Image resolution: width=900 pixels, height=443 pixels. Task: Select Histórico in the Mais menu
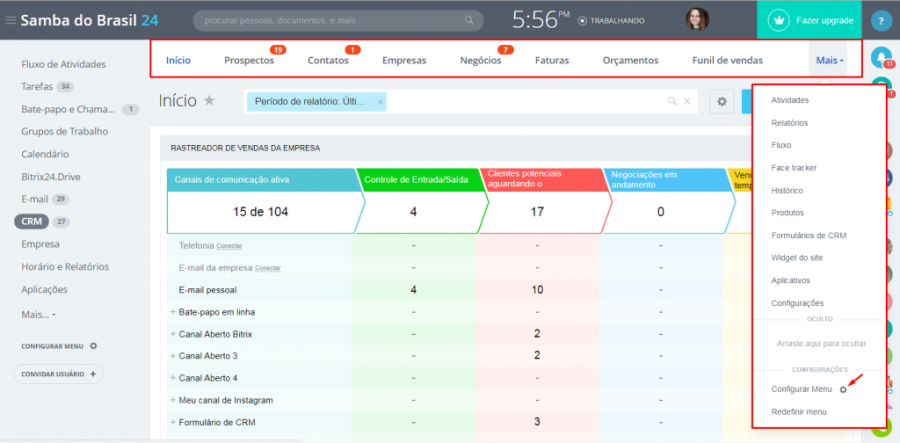787,190
